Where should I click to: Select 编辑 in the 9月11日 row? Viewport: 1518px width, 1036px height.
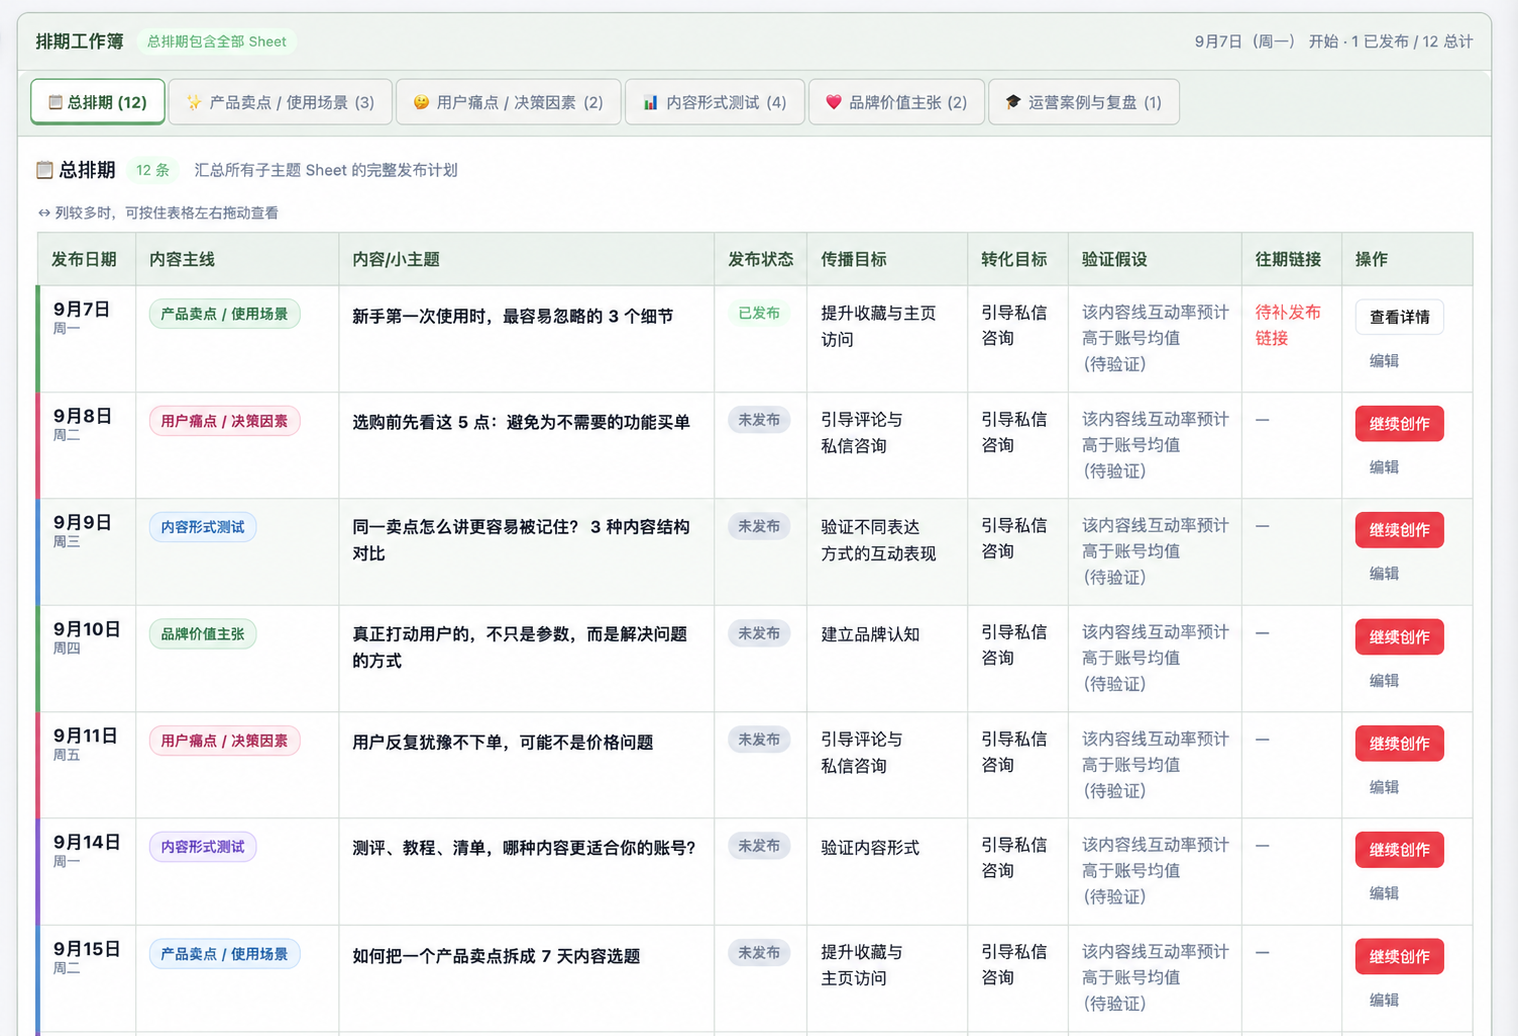point(1384,787)
